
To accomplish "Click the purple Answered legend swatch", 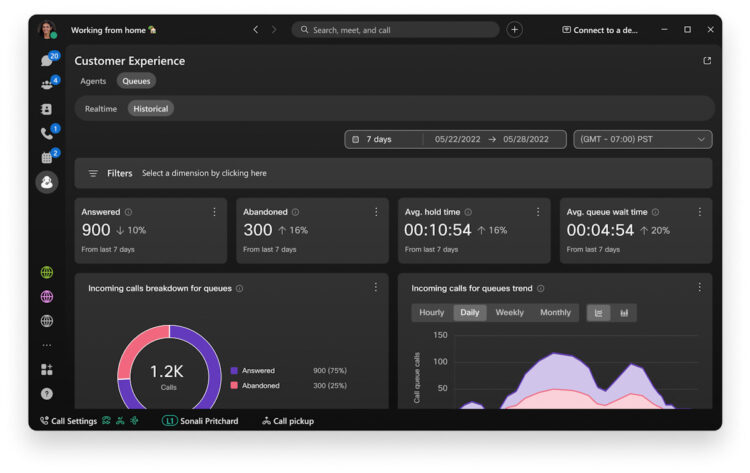I will pos(234,370).
